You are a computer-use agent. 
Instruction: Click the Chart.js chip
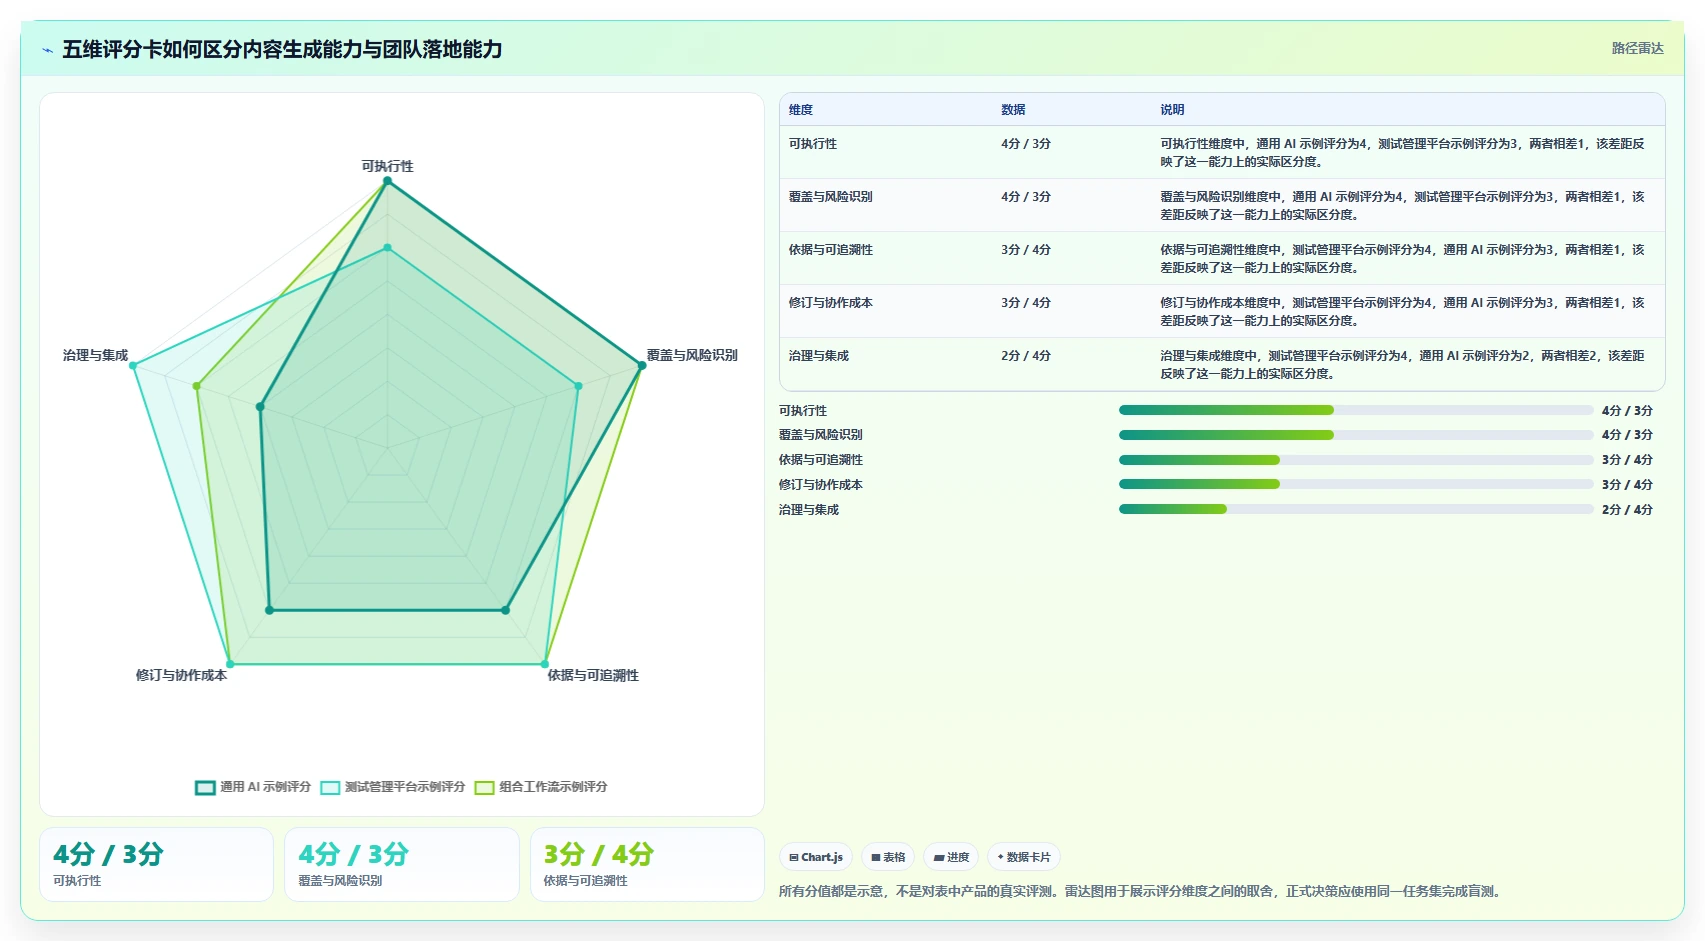[x=816, y=857]
